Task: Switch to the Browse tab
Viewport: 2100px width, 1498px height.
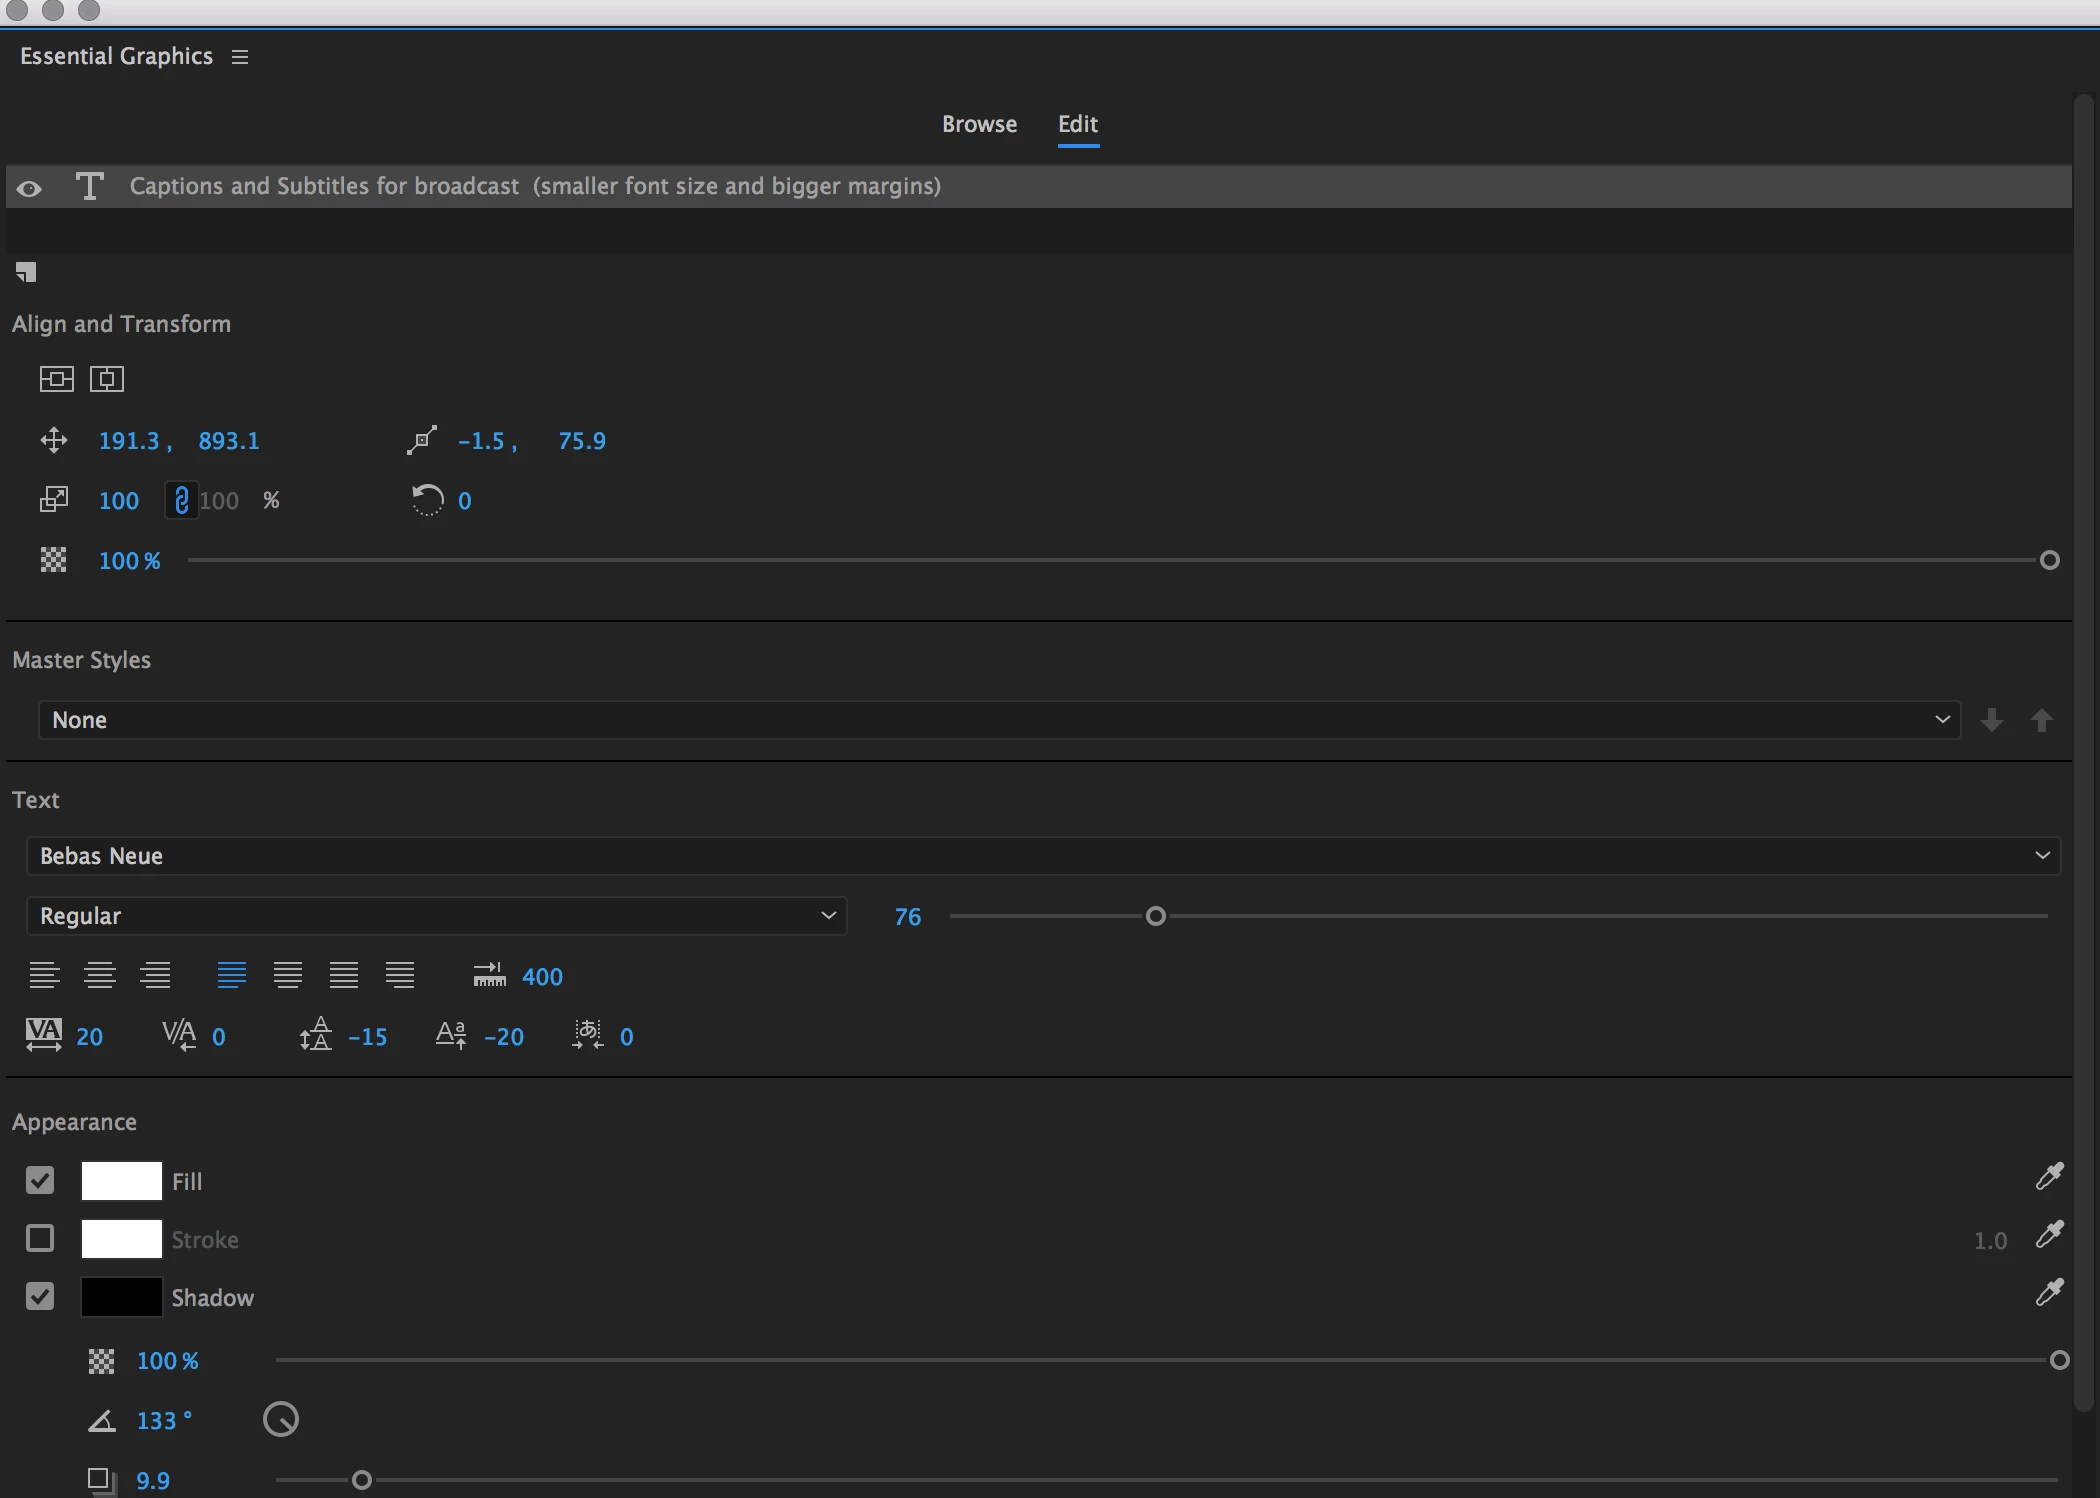Action: [x=979, y=124]
